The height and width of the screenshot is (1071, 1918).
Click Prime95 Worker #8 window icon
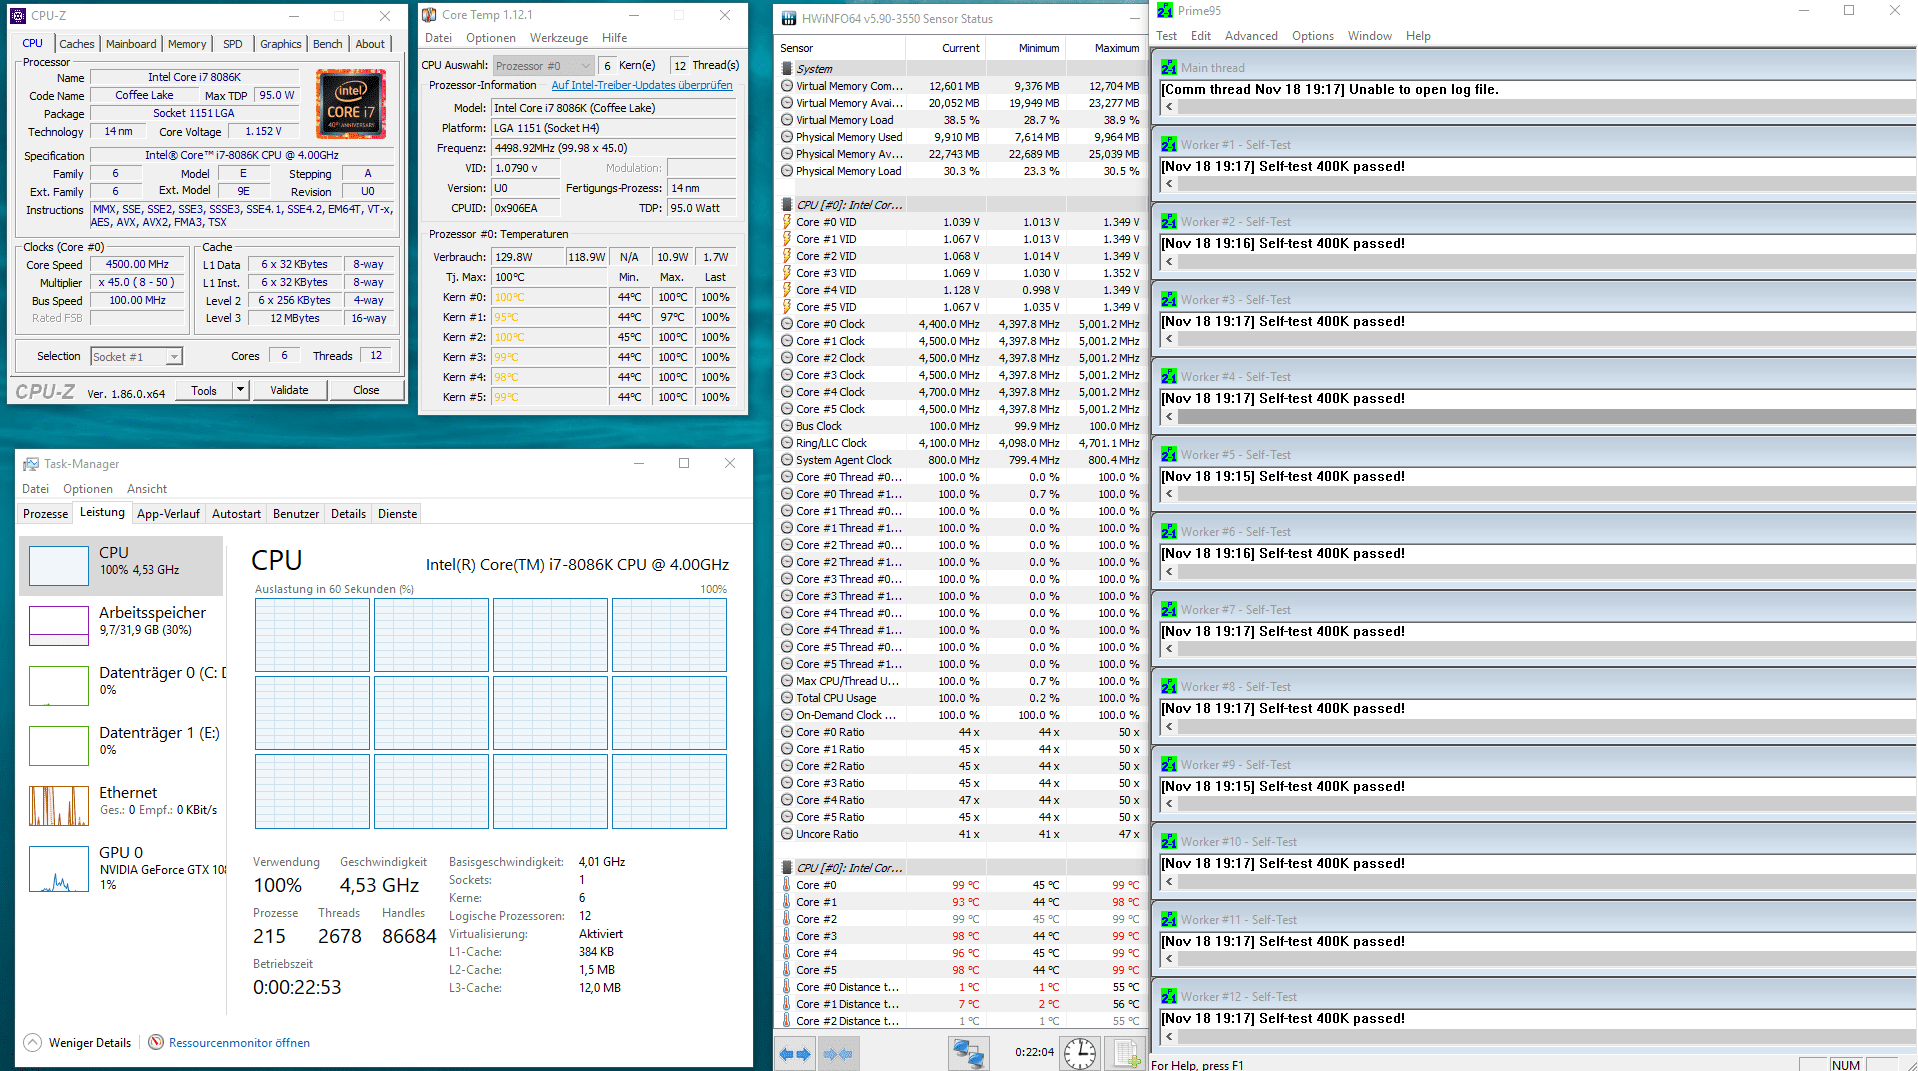click(x=1169, y=686)
